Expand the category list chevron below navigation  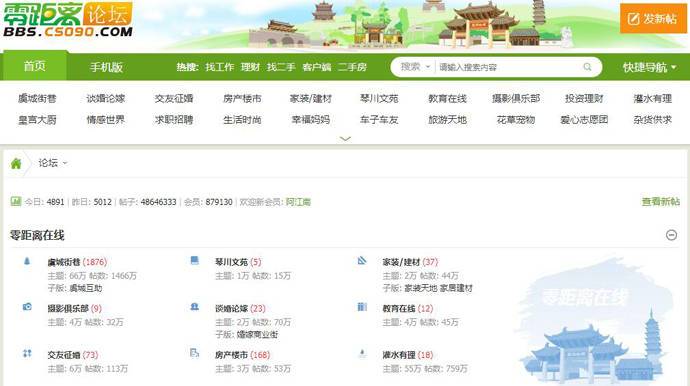(345, 139)
